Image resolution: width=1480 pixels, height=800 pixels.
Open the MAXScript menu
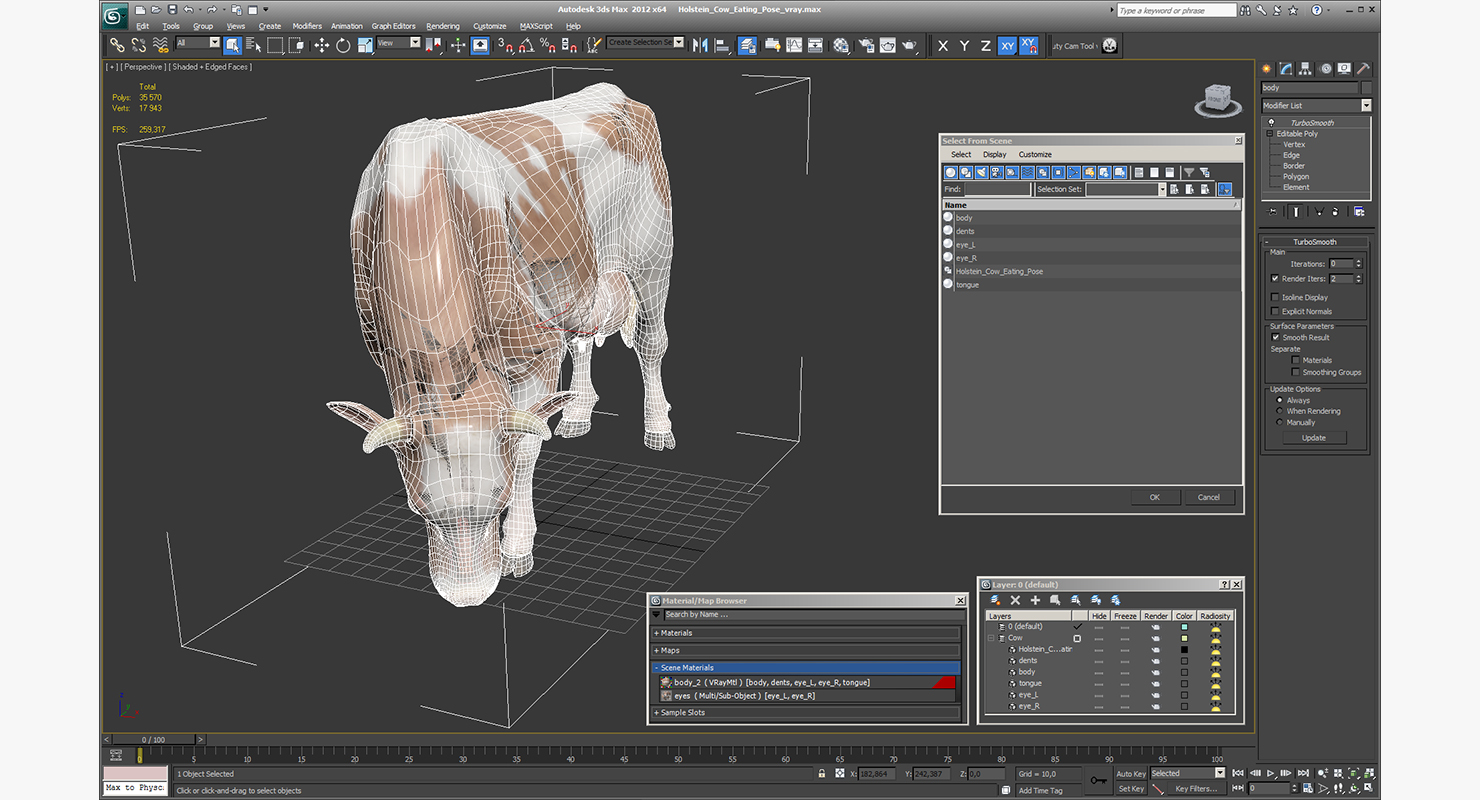coord(536,26)
